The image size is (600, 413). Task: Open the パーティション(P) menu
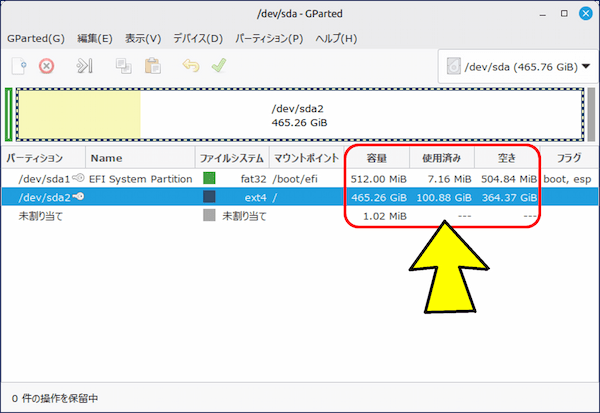[x=268, y=39]
